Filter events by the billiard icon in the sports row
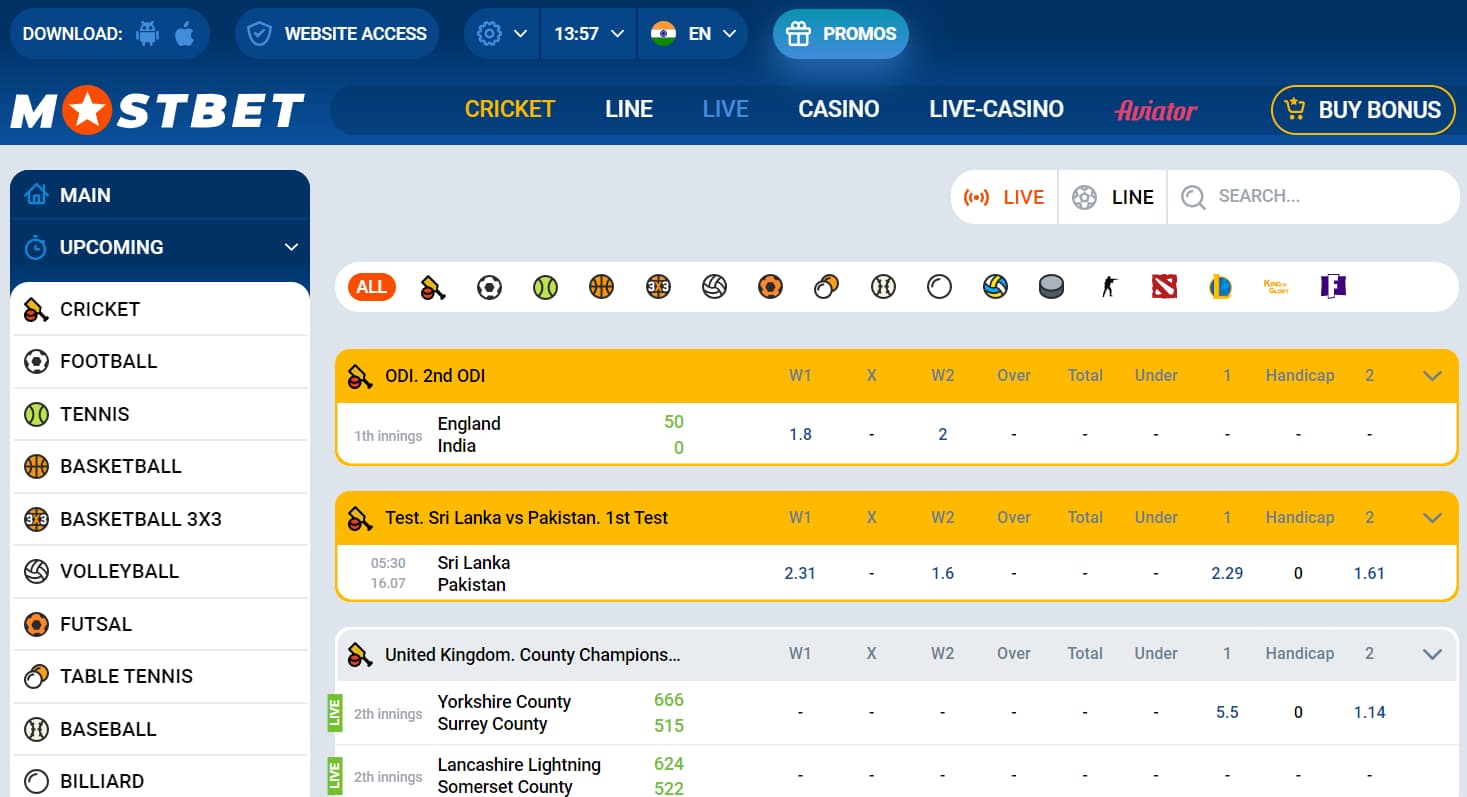The image size is (1467, 797). pyautogui.click(x=939, y=288)
